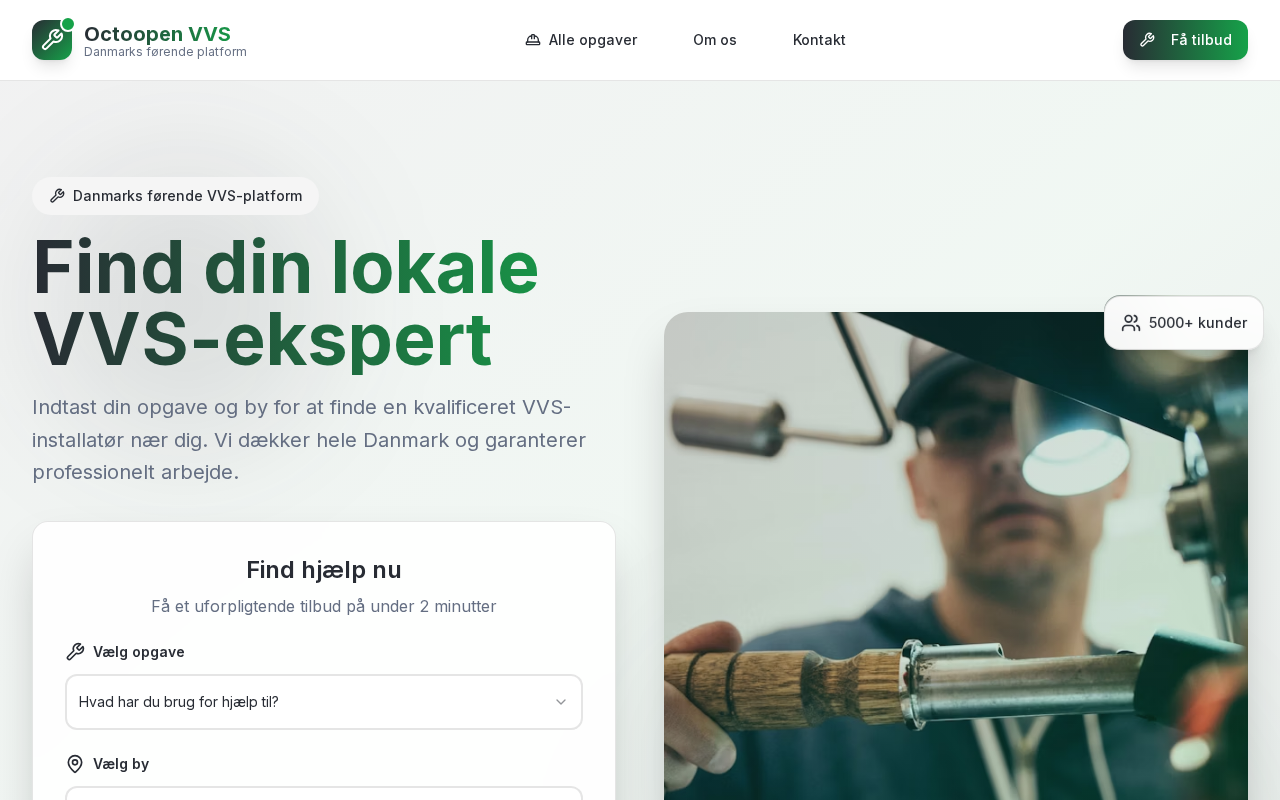Click the Vælg opgave field label
Viewport: 1280px width, 800px height.
click(x=139, y=652)
